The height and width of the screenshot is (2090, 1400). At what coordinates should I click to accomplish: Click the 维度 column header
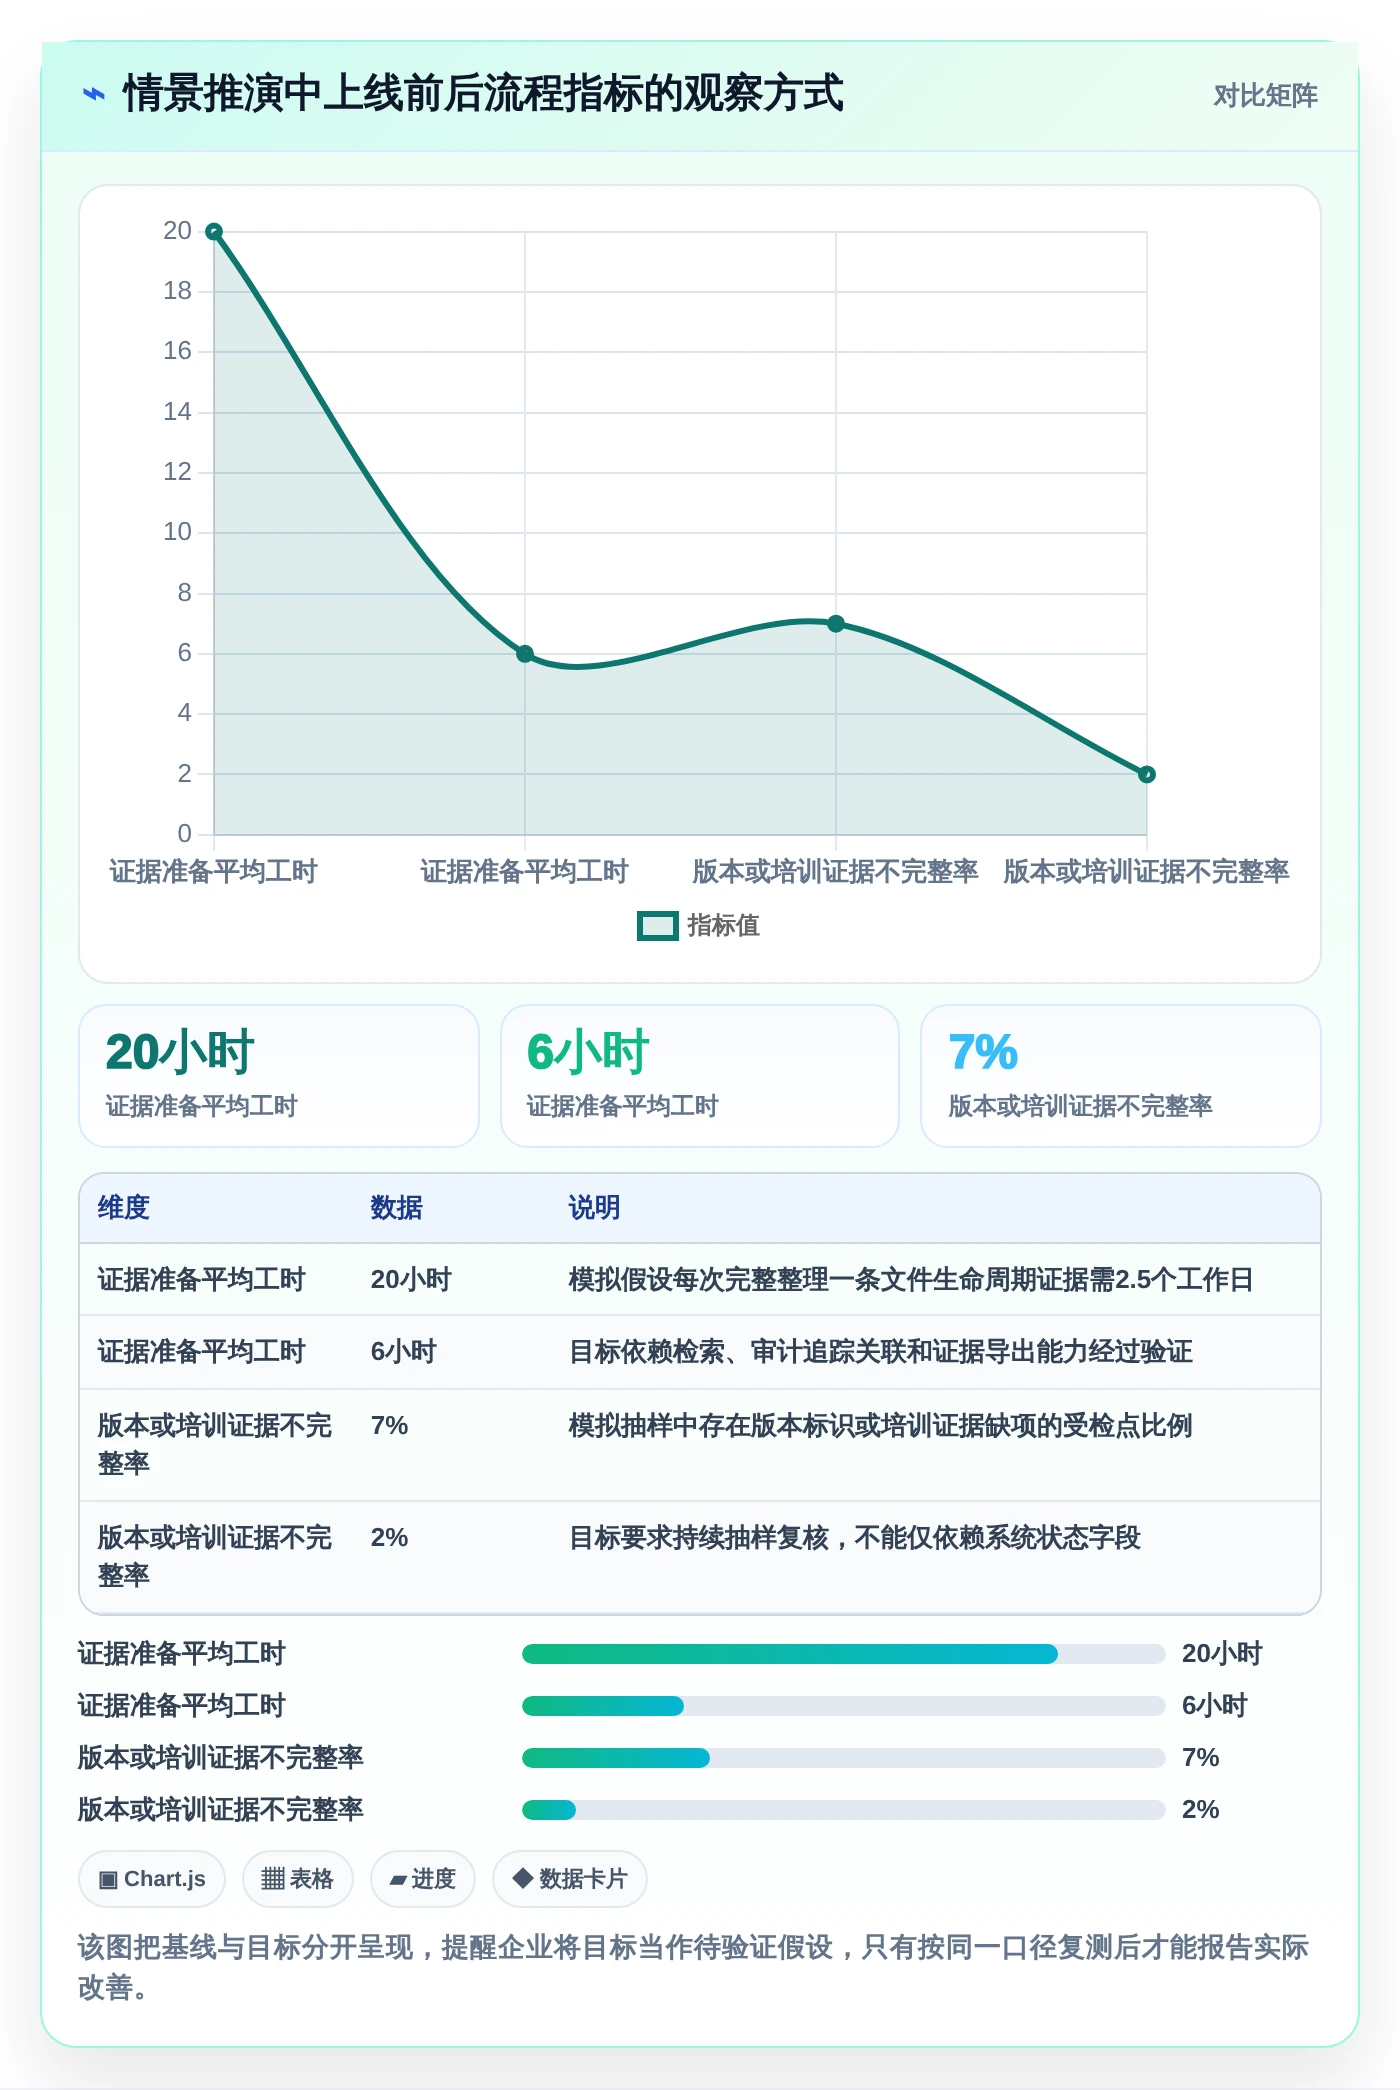tap(124, 1208)
